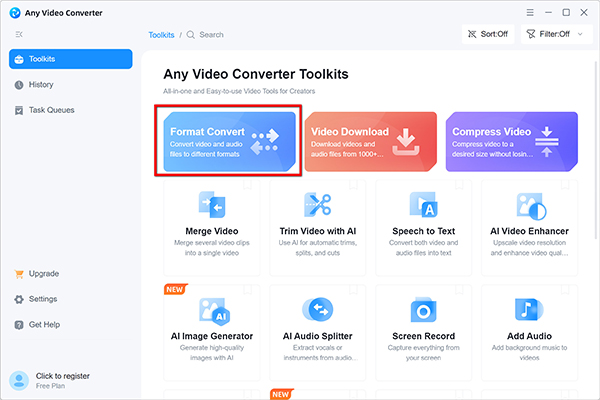The height and width of the screenshot is (400, 600).
Task: Click the user avatar icon
Action: click(19, 380)
